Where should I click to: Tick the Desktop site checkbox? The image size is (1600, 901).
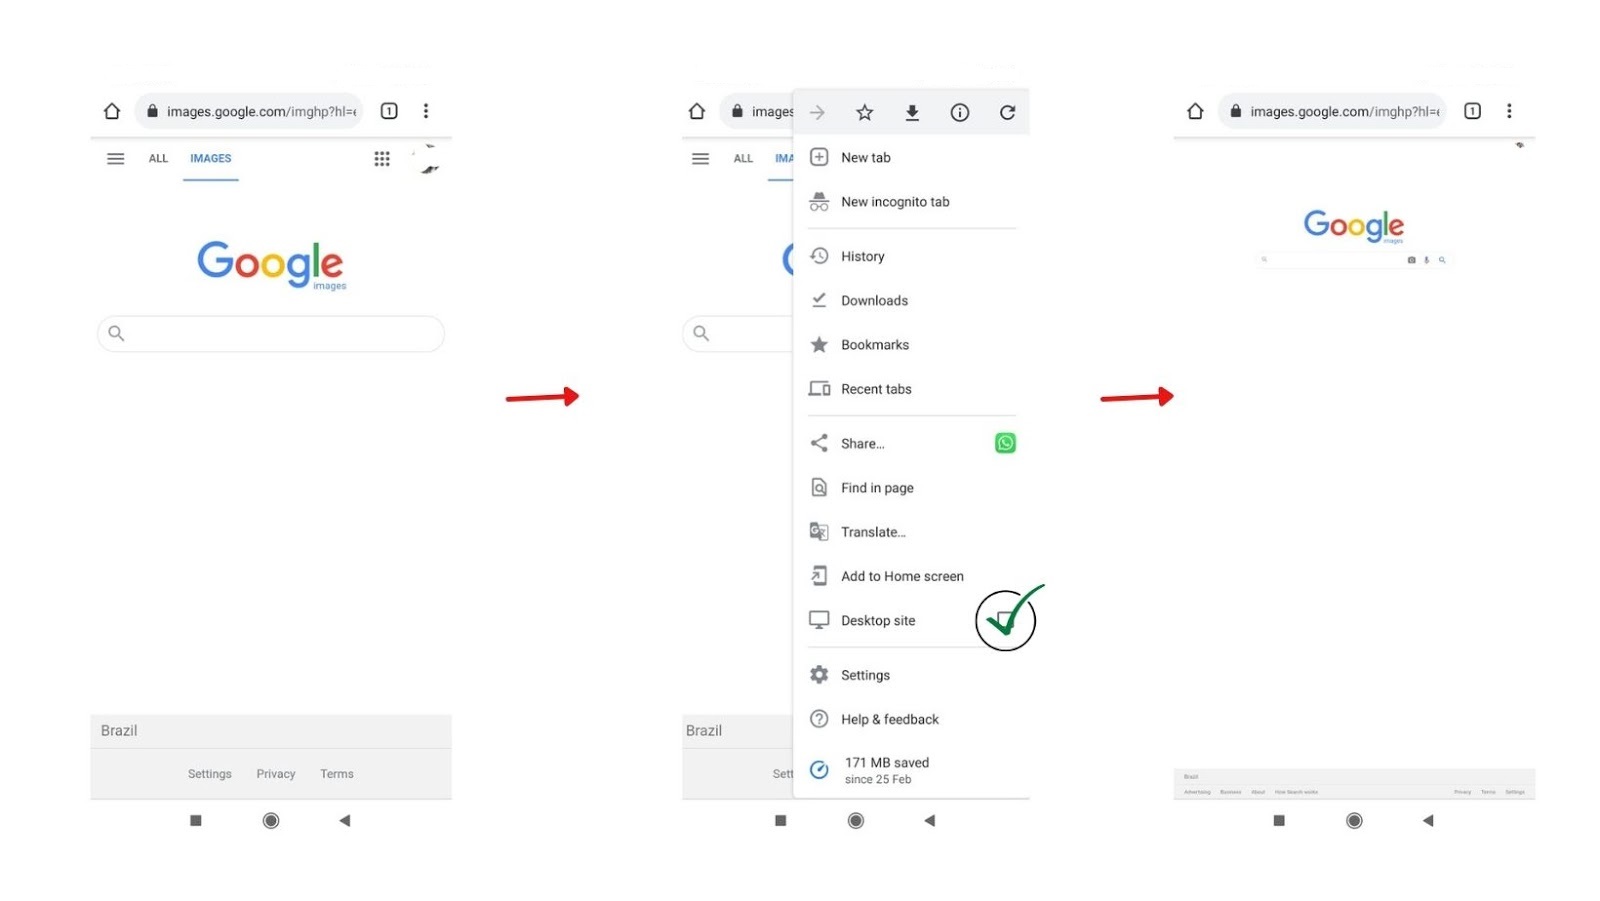click(x=1006, y=620)
